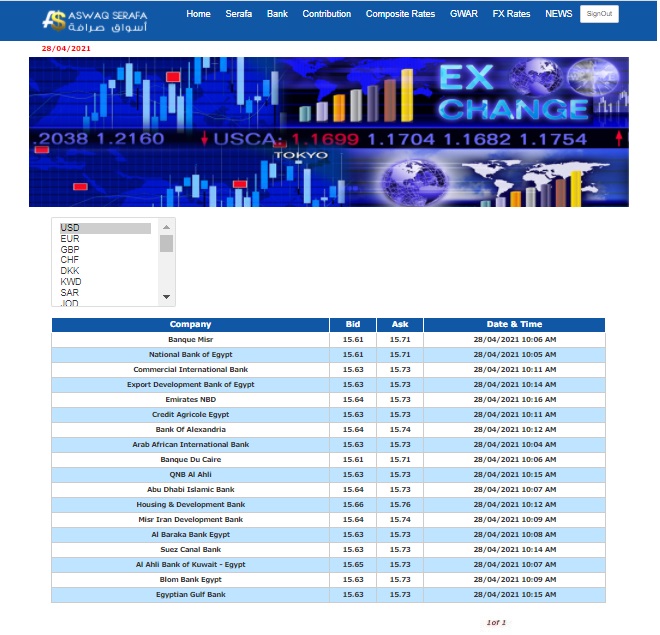Click Housing & Development Bank bid 15.66
Viewport: 660px width, 635px height.
(x=353, y=505)
